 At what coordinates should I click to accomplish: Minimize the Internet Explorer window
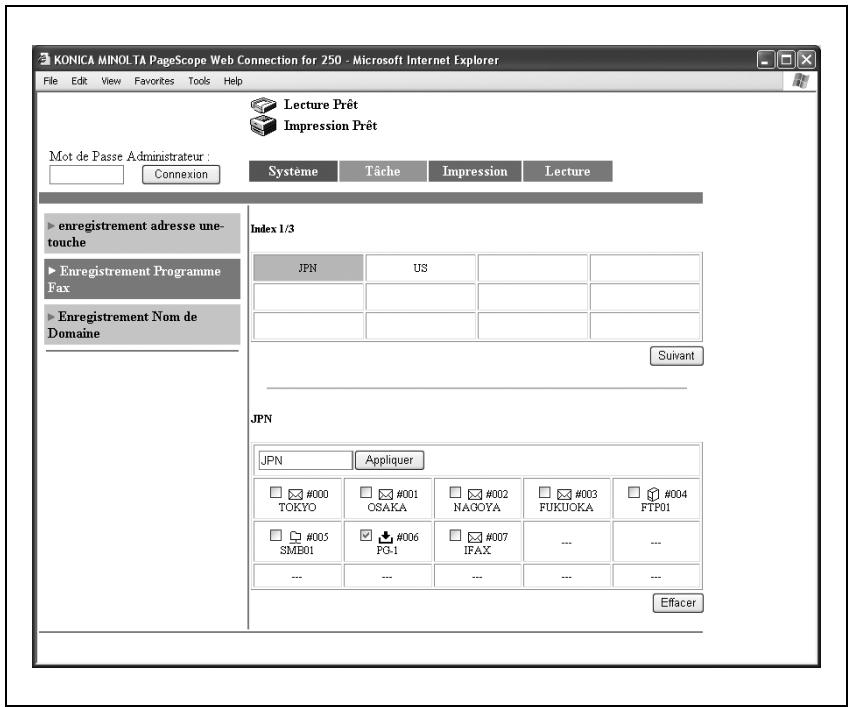click(x=765, y=60)
